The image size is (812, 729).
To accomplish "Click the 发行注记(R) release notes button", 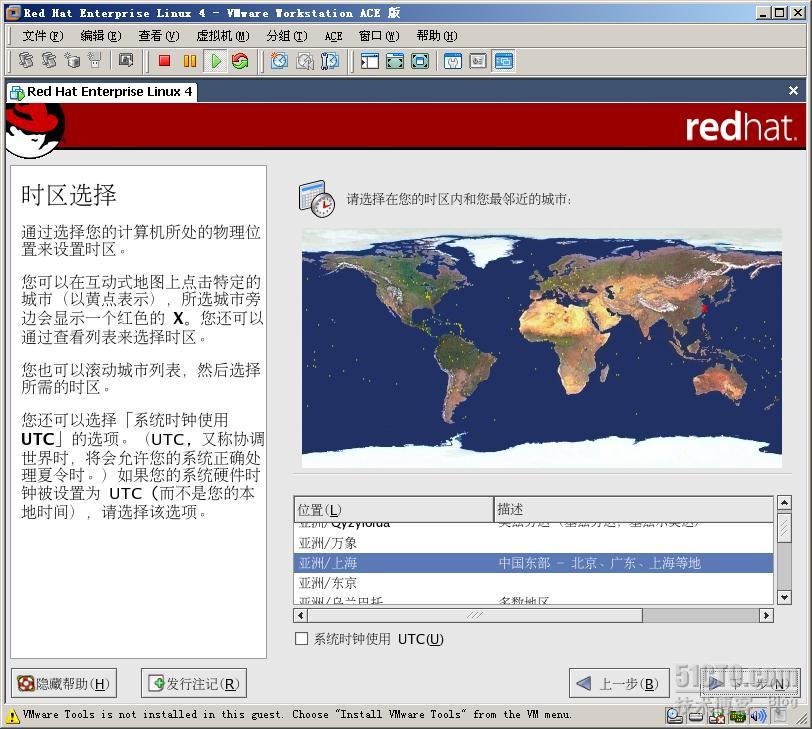I will 194,683.
